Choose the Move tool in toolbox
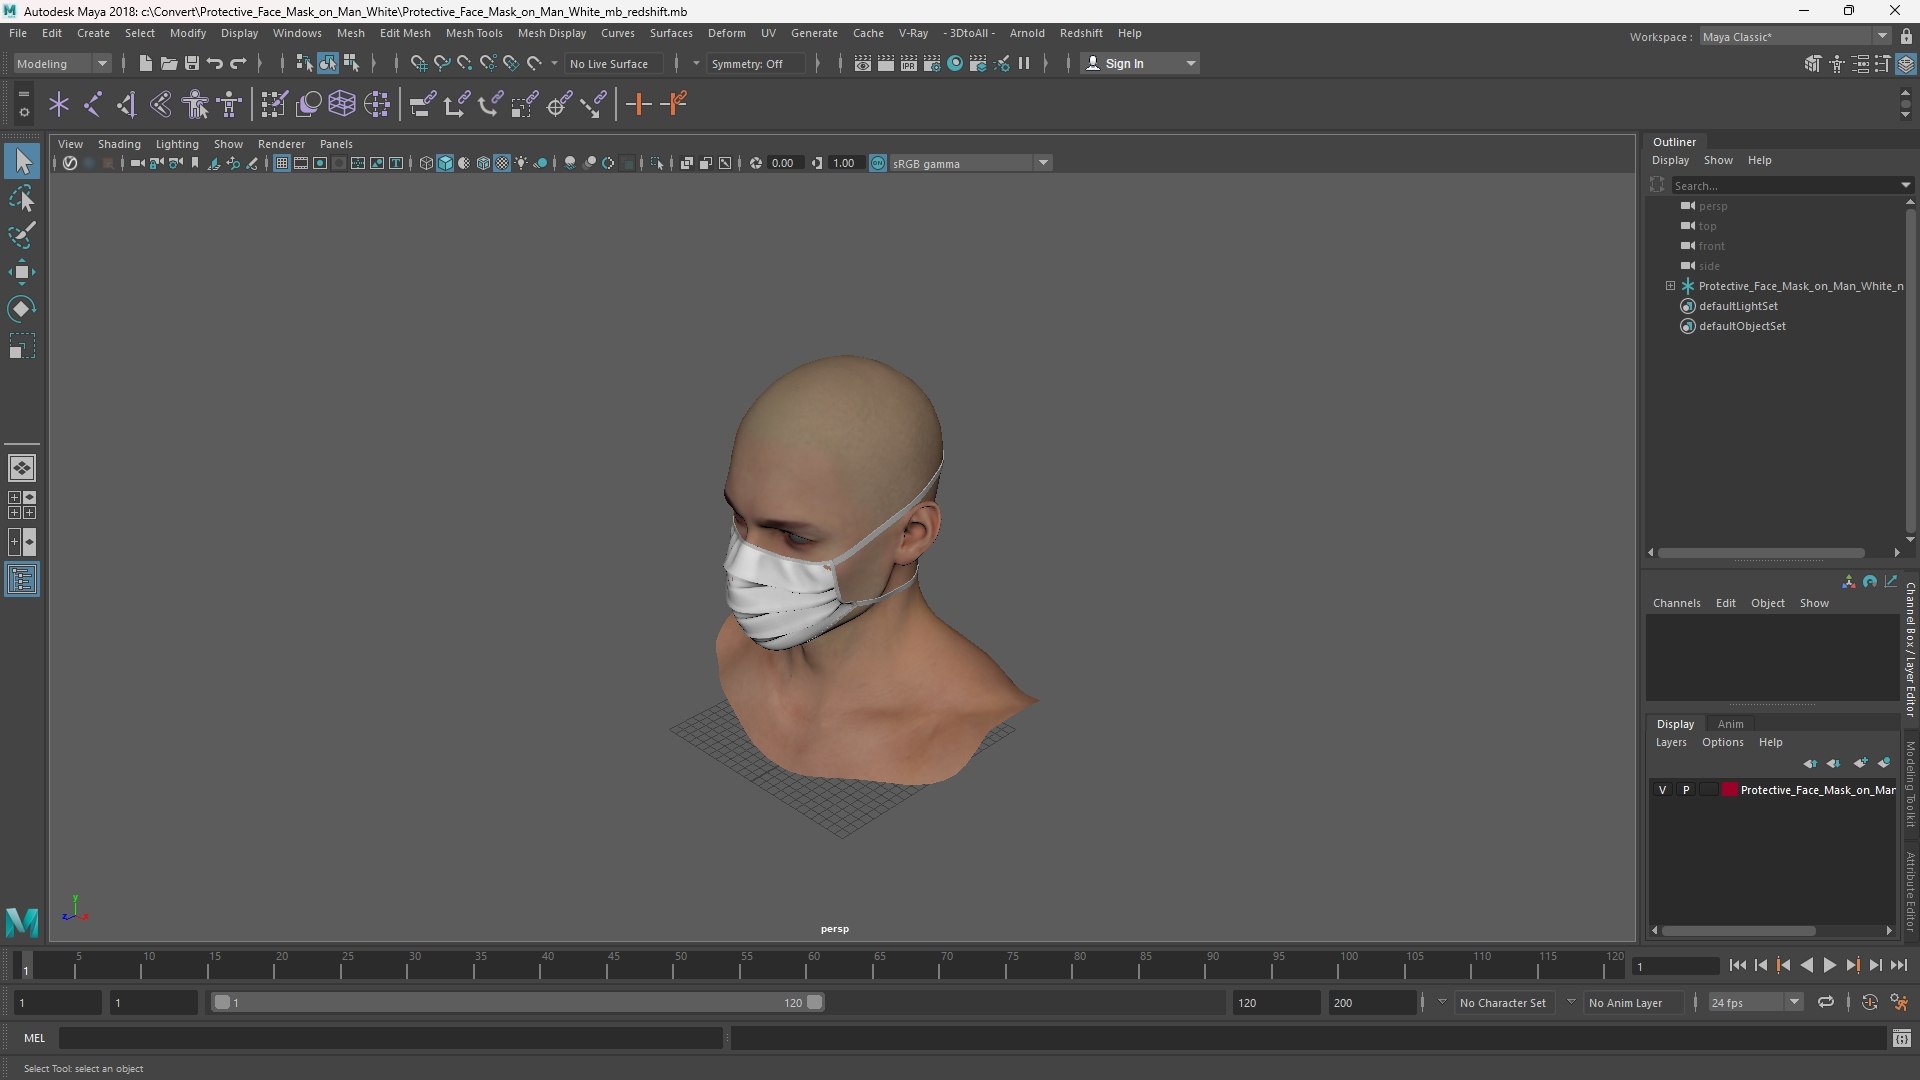The image size is (1920, 1080). (22, 272)
